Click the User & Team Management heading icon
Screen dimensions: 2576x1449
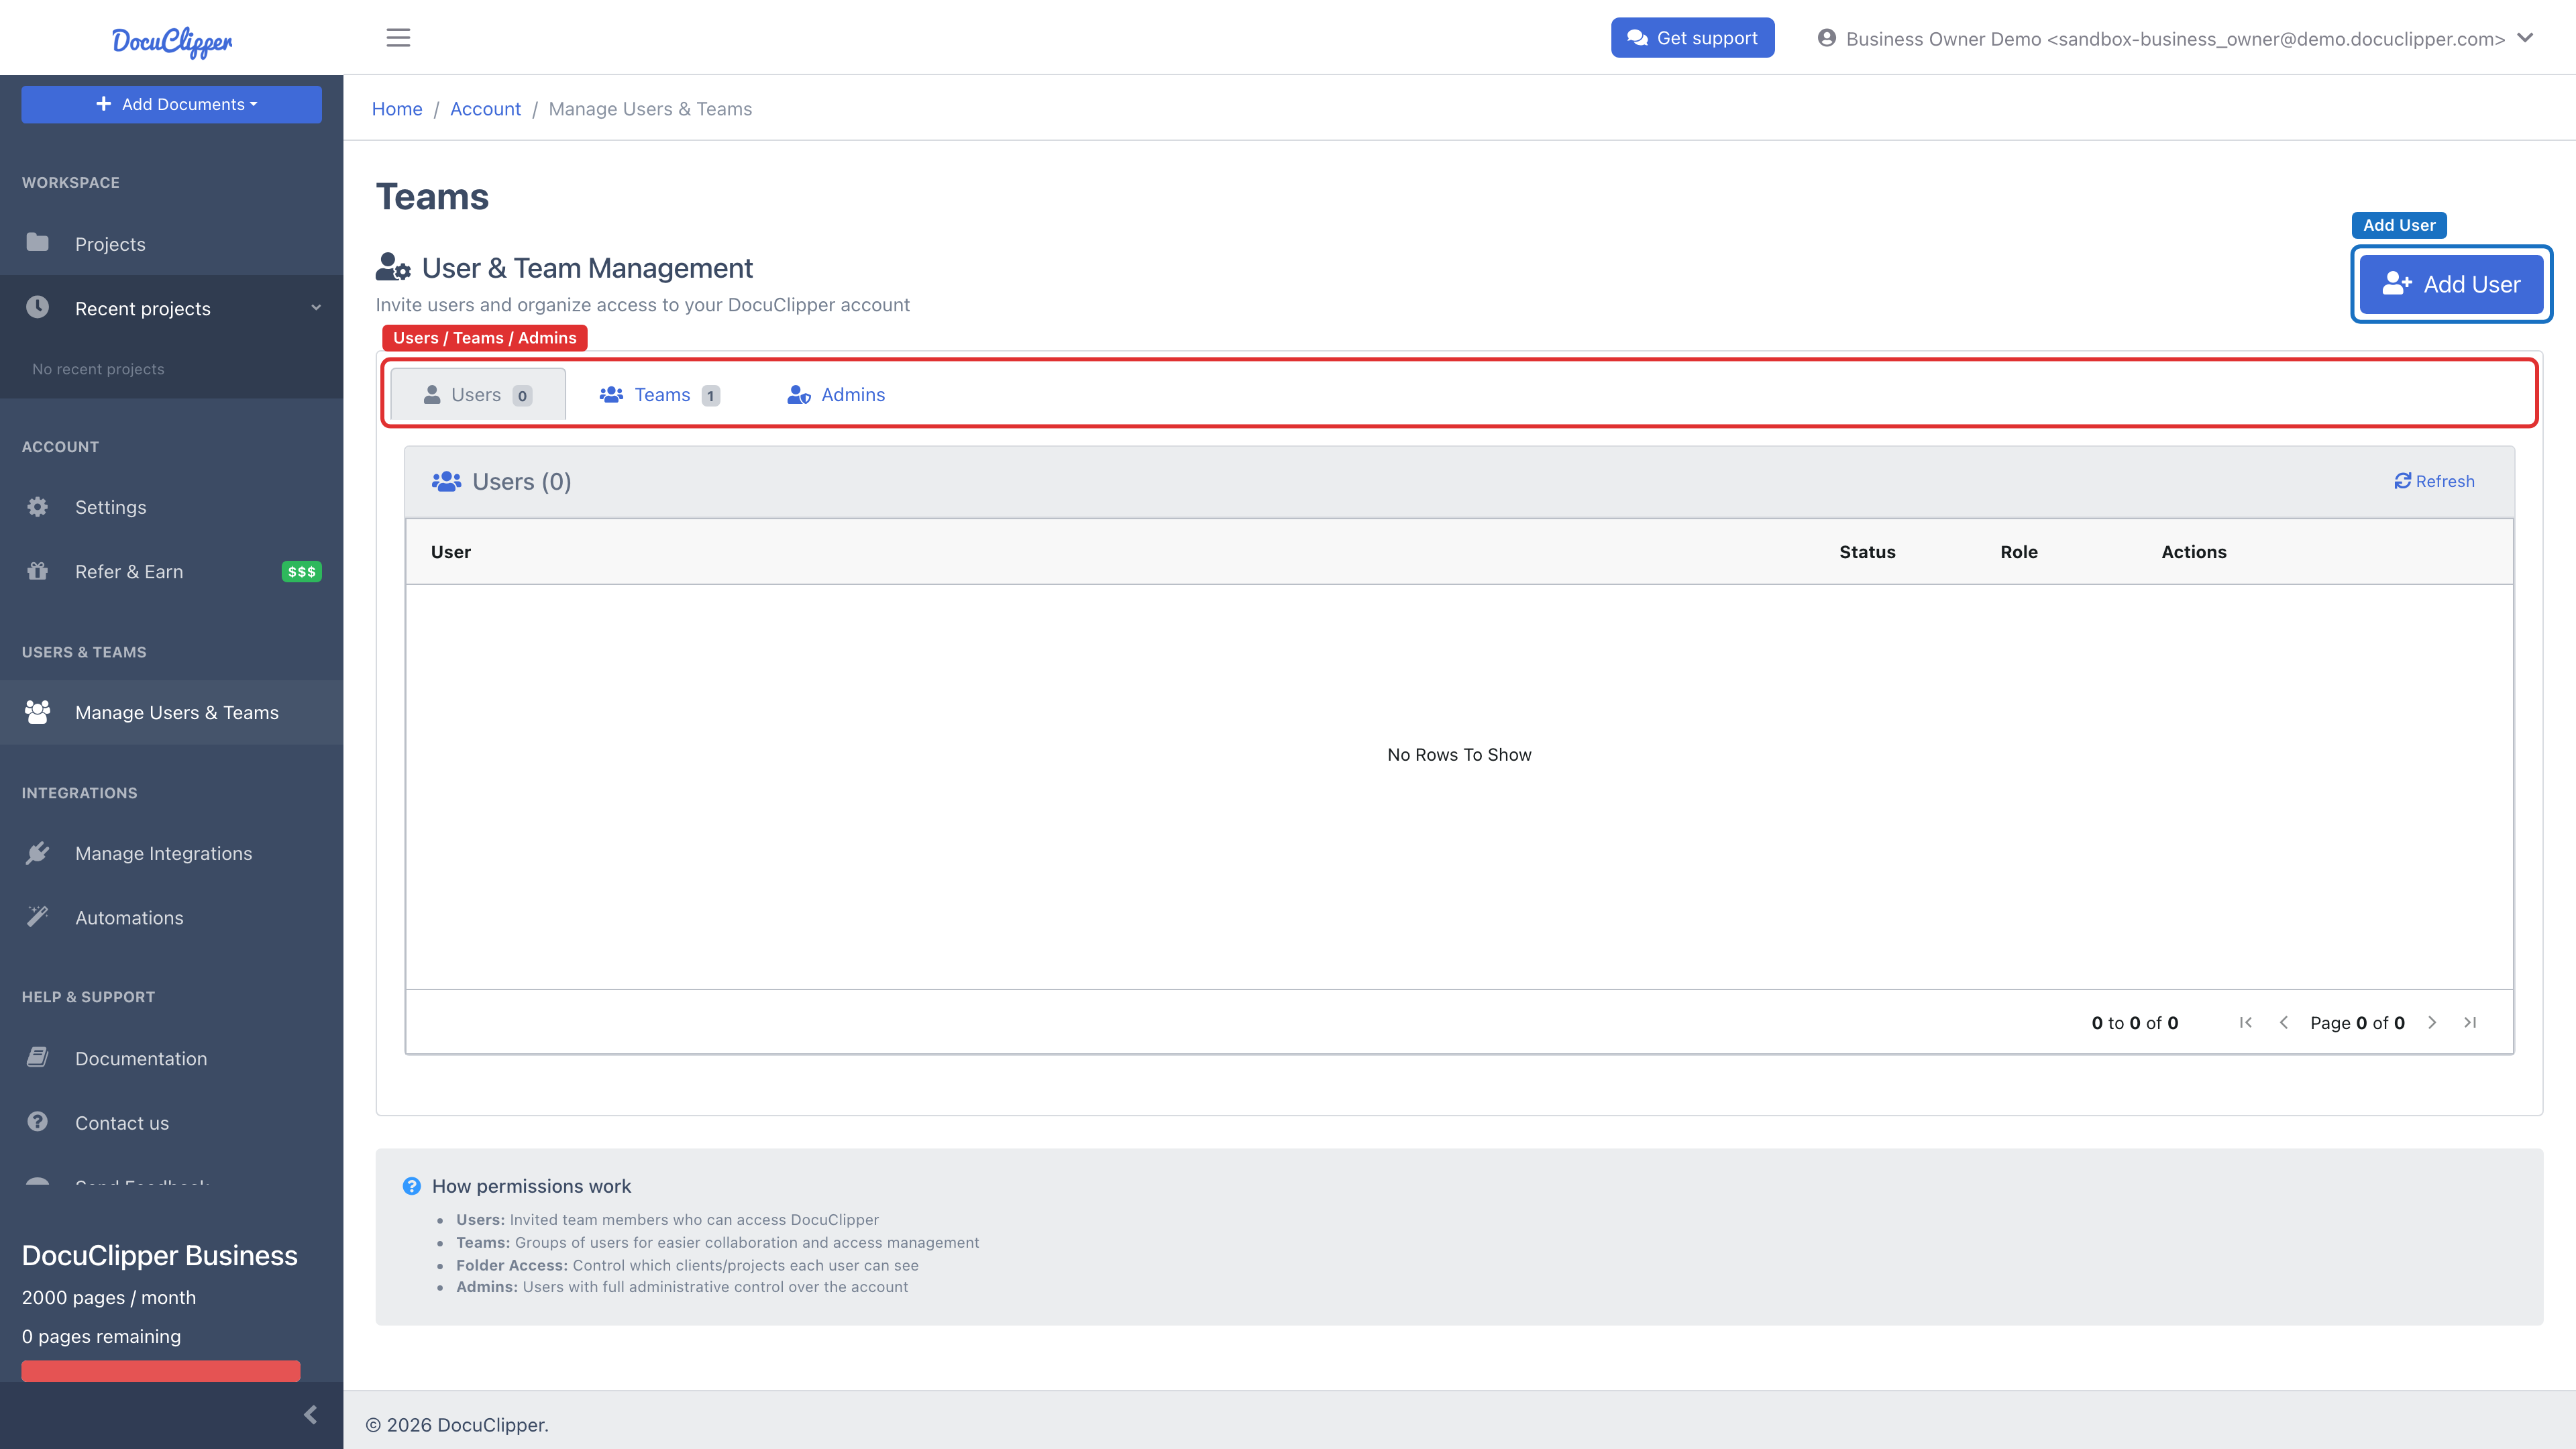(x=393, y=267)
